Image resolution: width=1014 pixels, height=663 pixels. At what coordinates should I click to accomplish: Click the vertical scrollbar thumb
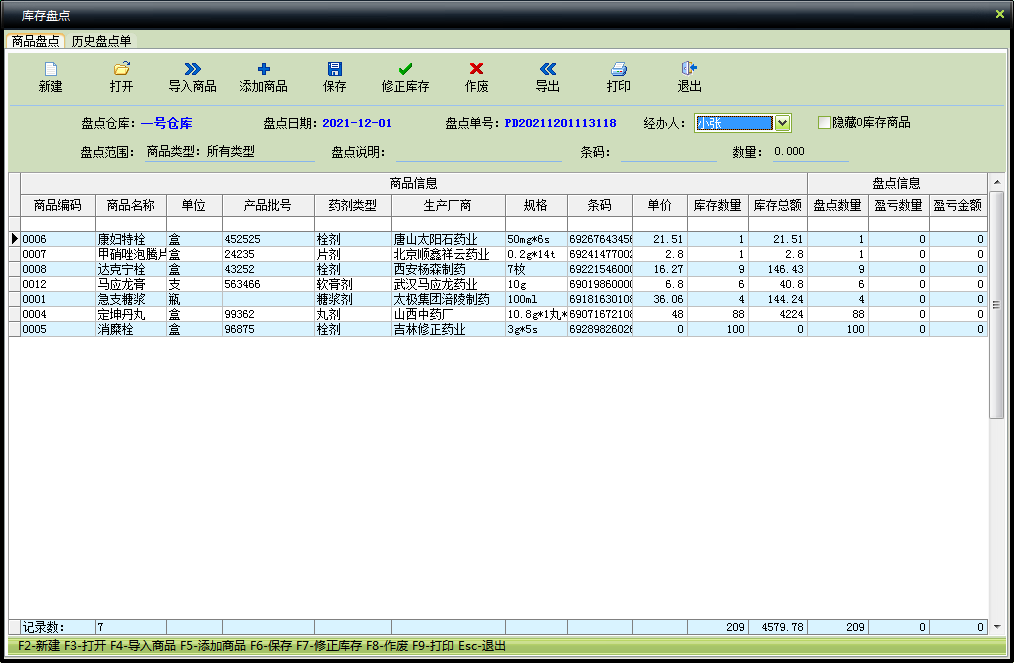997,305
